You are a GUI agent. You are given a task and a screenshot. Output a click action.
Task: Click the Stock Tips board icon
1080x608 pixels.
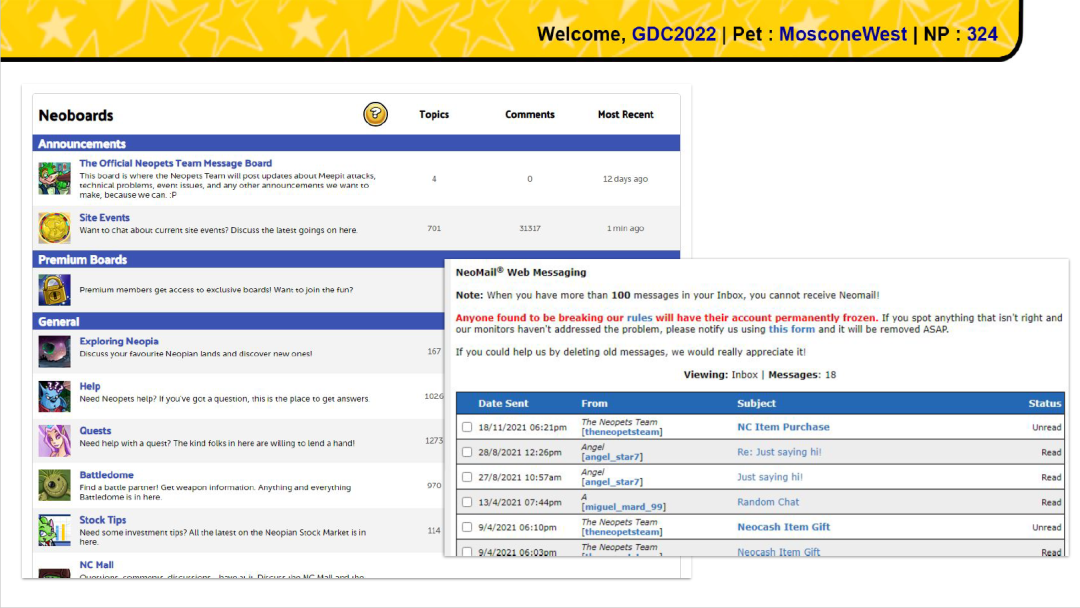pyautogui.click(x=54, y=530)
